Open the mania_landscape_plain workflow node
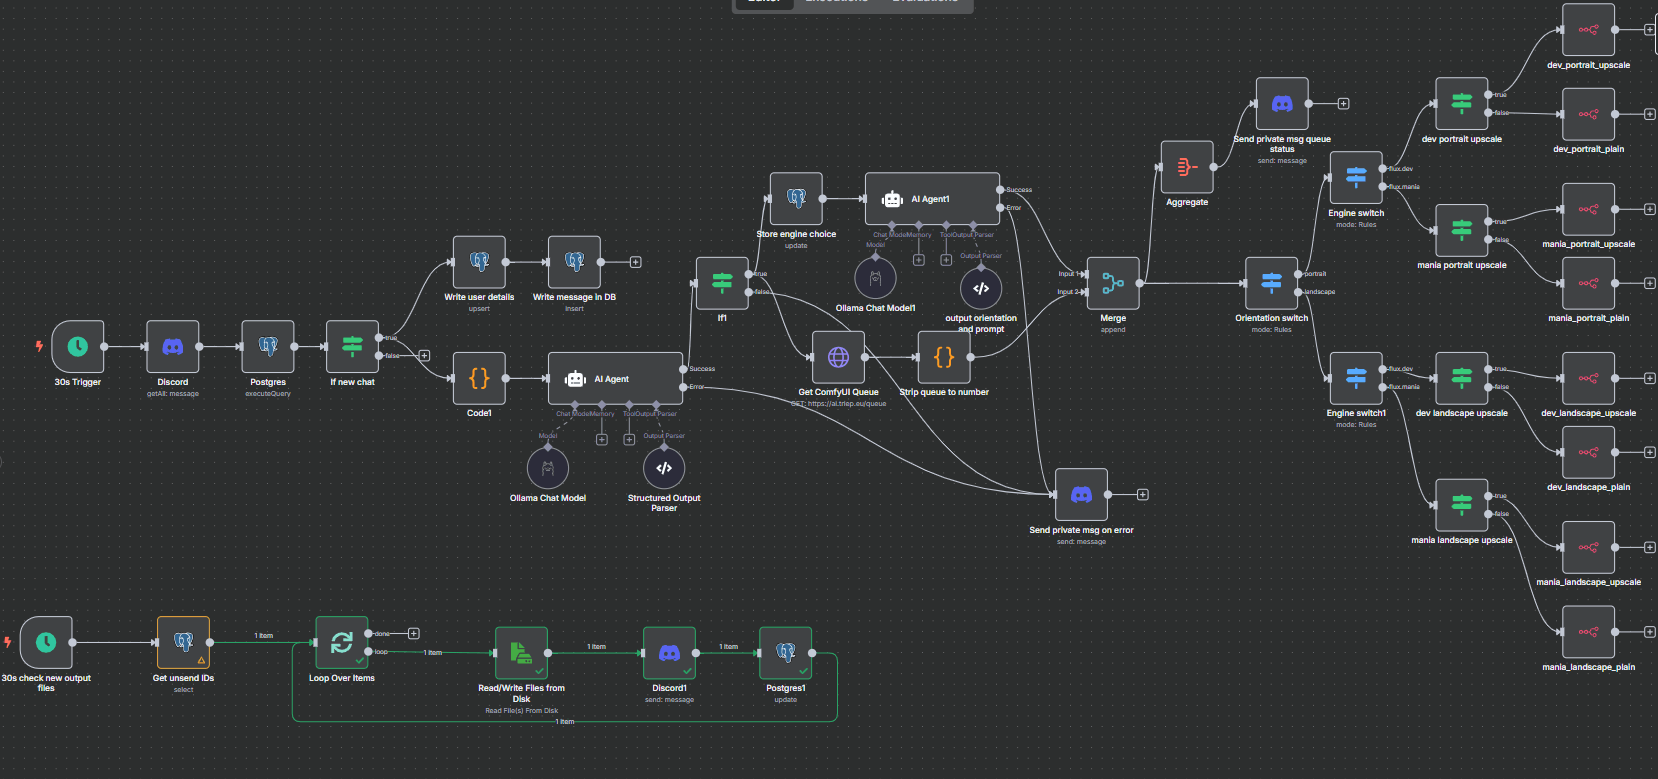Viewport: 1658px width, 779px height. pos(1588,632)
